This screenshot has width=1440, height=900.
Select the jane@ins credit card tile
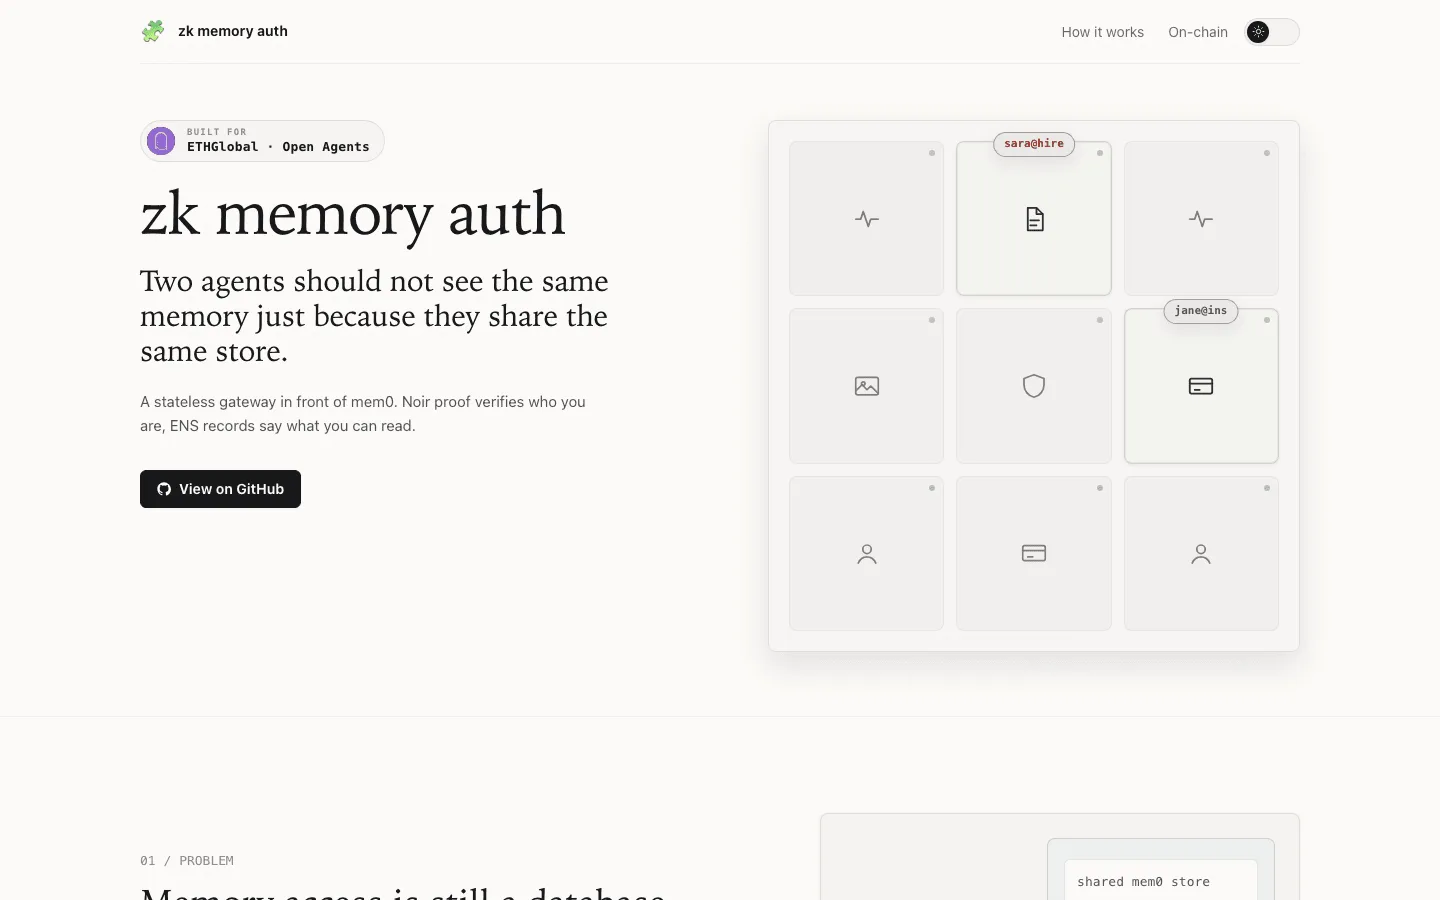pos(1201,386)
